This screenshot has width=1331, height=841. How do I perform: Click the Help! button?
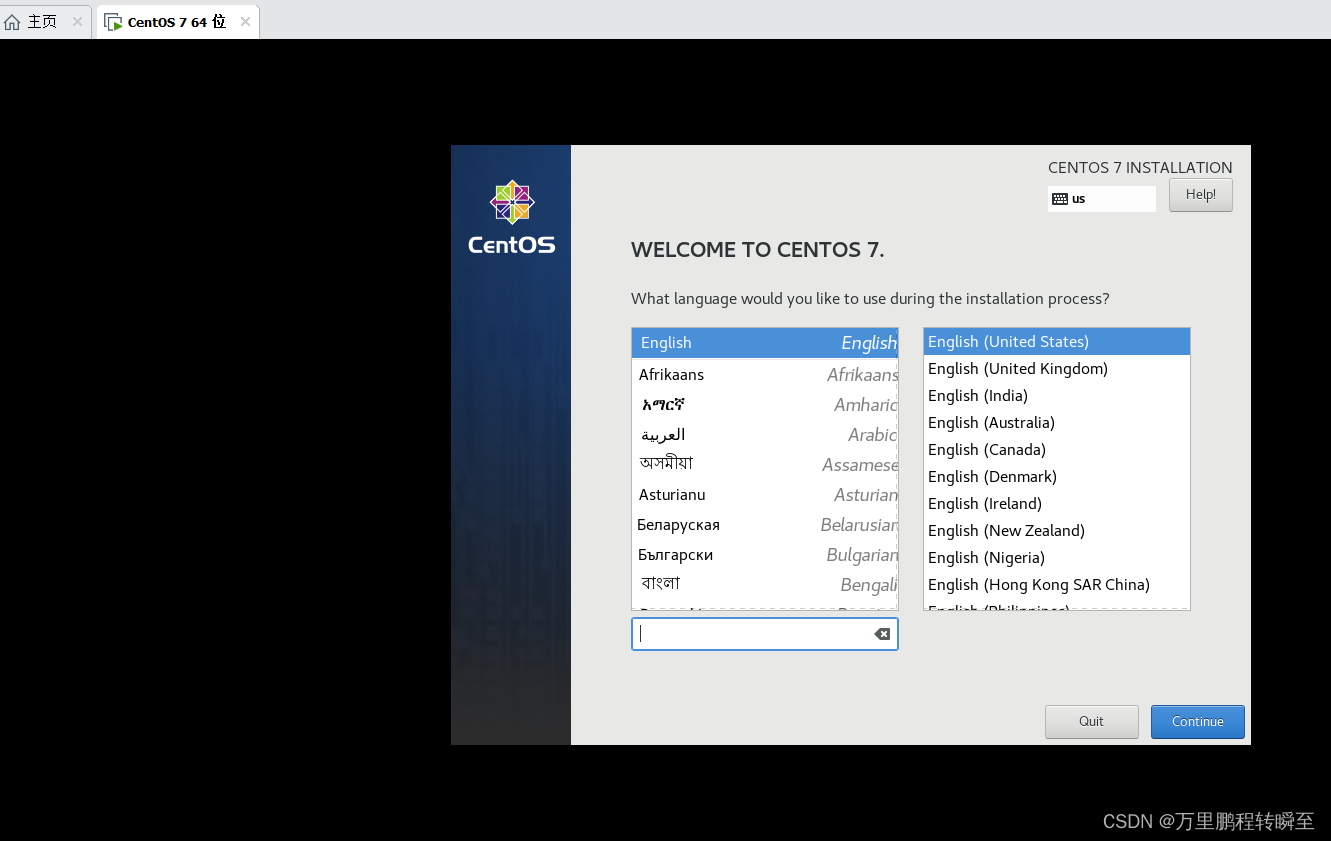tap(1200, 195)
